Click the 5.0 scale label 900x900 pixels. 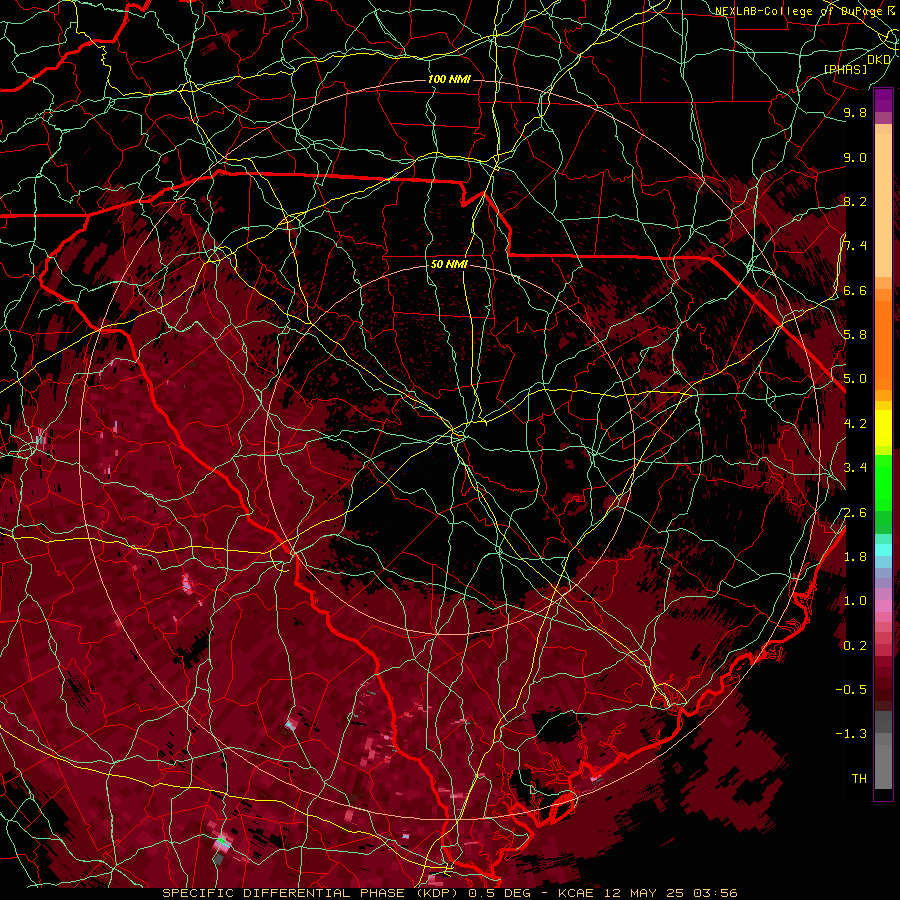point(855,379)
